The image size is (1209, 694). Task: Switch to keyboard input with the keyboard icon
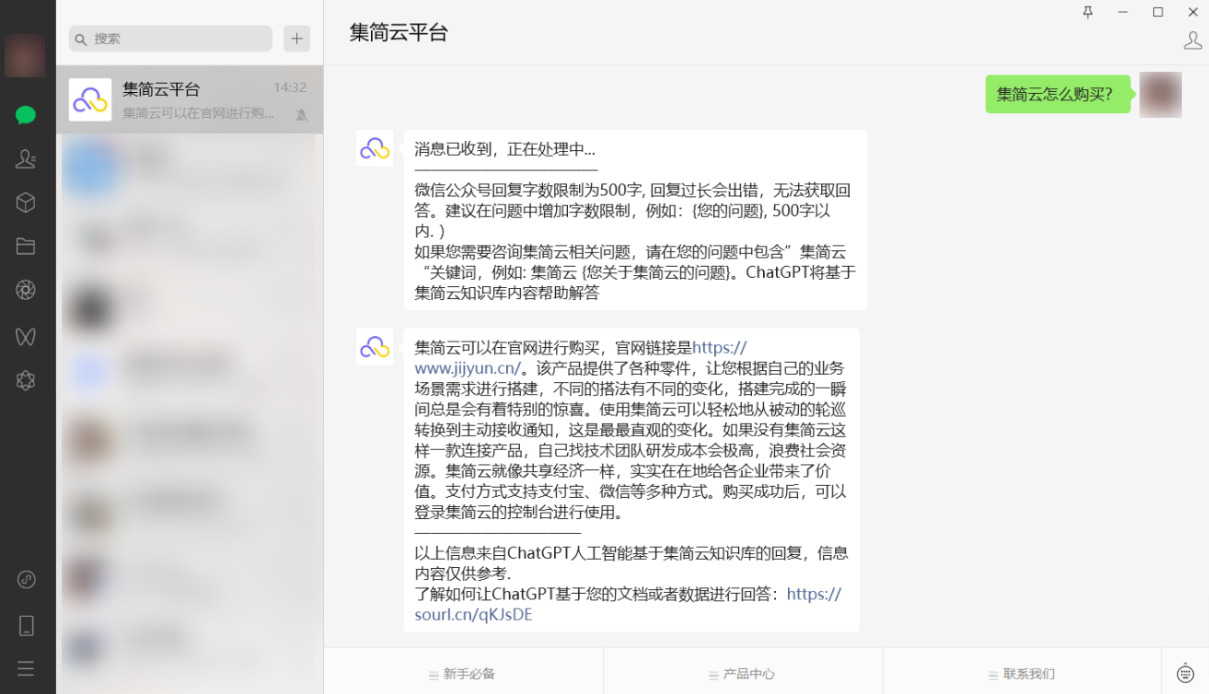(1186, 672)
